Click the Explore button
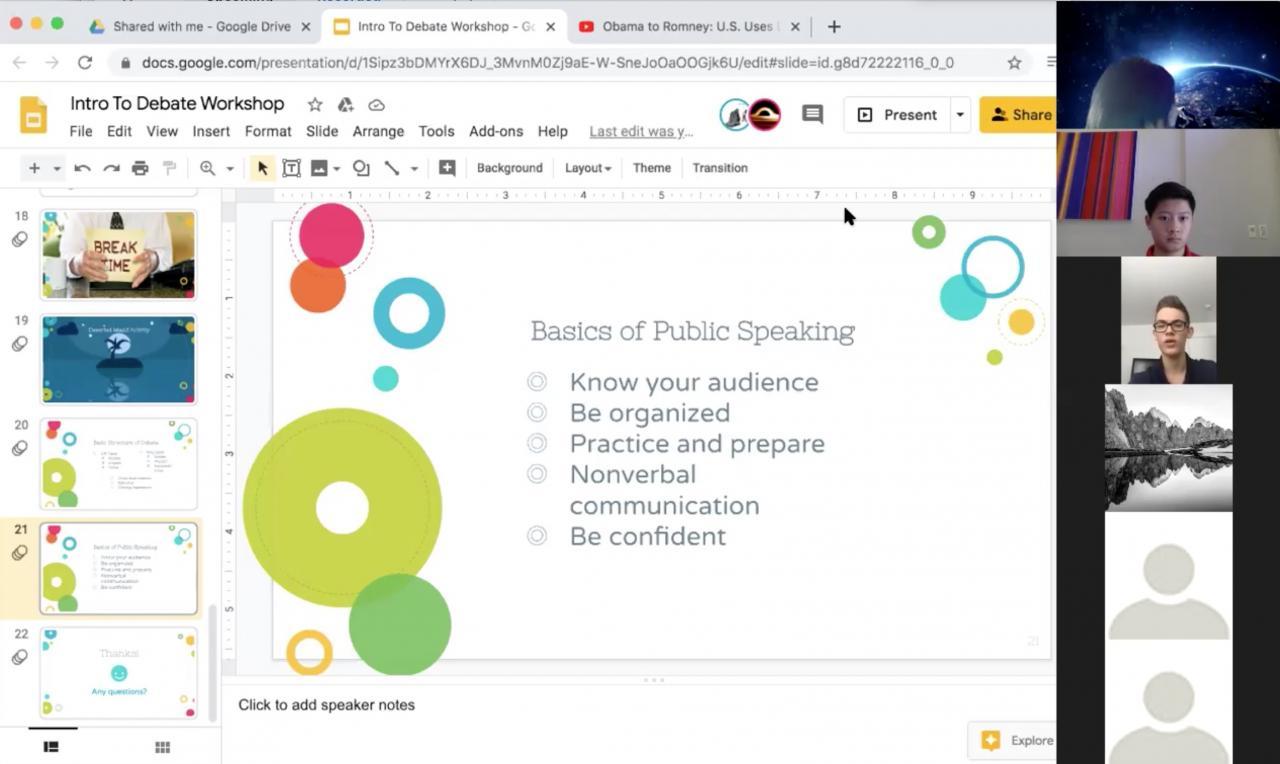The image size is (1280, 764). coord(1014,741)
